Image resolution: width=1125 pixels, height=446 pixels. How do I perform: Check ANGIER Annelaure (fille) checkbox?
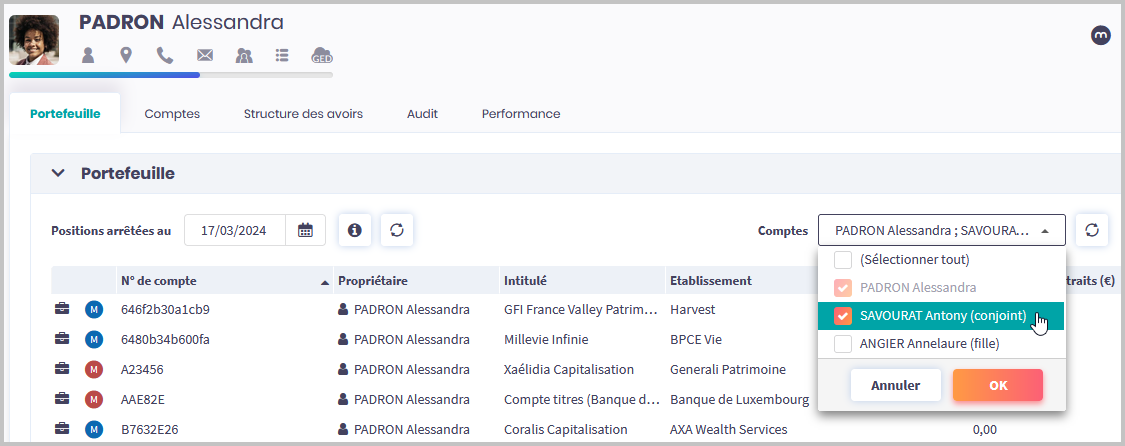843,344
